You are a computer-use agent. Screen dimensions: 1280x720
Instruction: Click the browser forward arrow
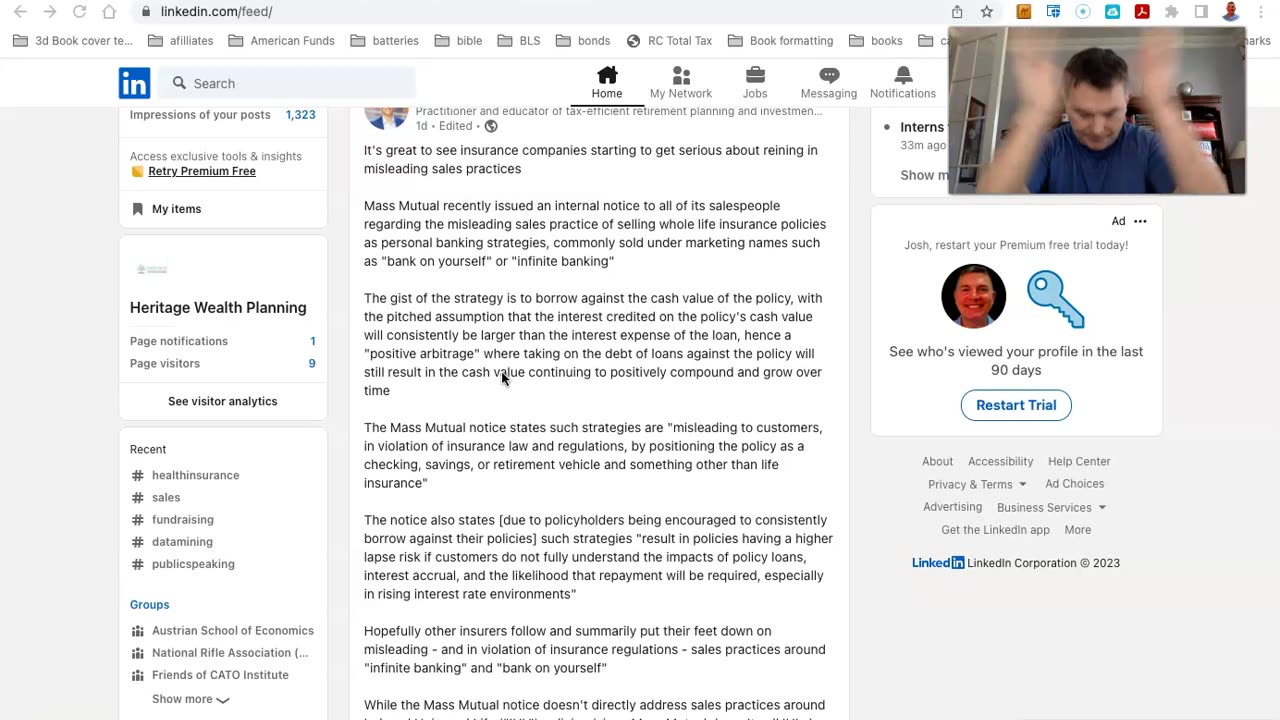click(50, 12)
